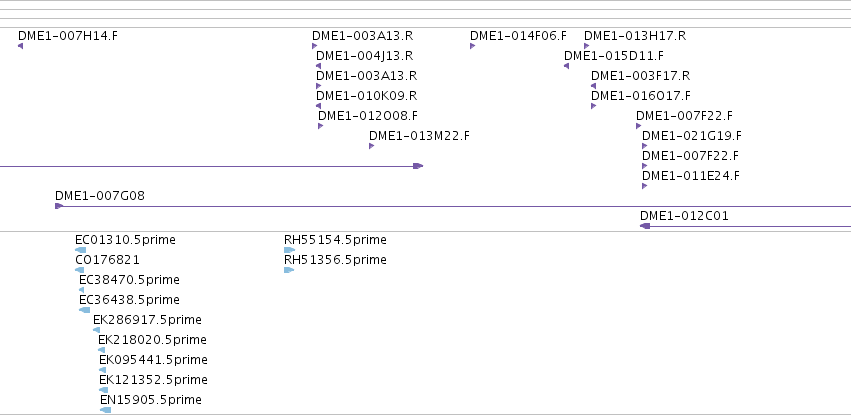Click the DME1-016O17.F feature label
Viewport: 851px width, 415px height.
coord(641,96)
